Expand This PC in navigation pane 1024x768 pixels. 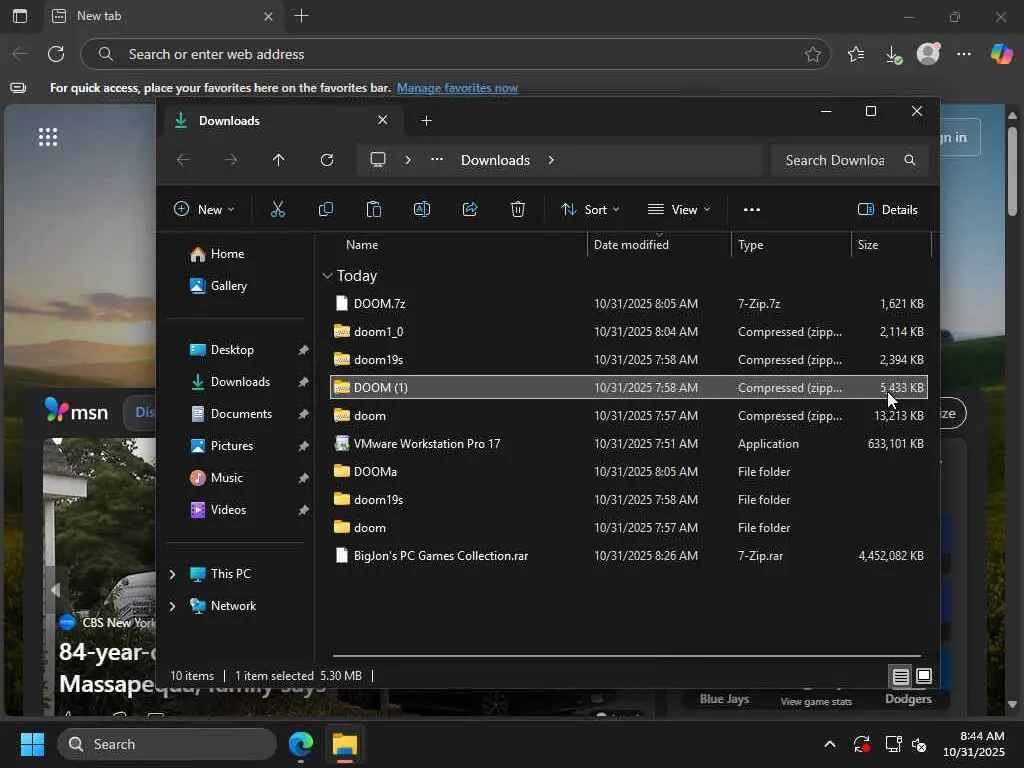[172, 574]
